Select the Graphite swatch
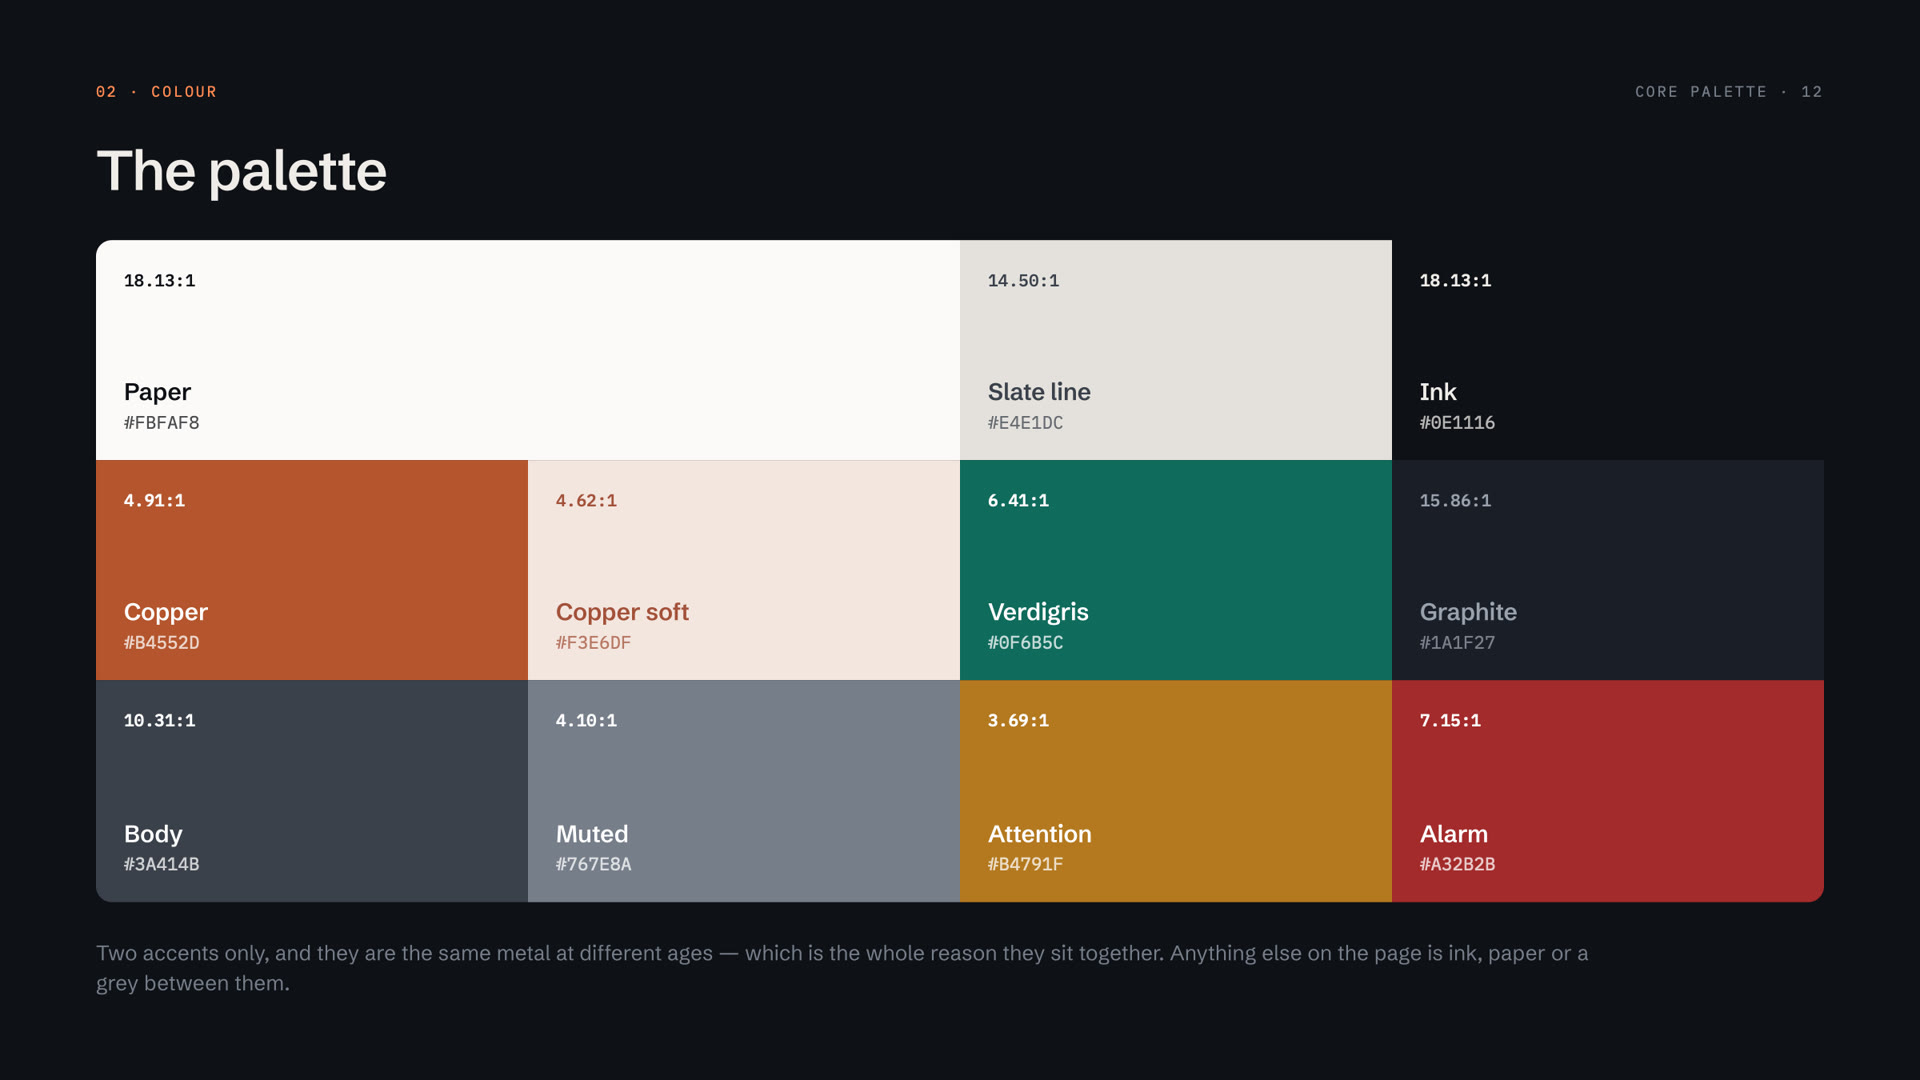This screenshot has width=1920, height=1080. point(1608,570)
